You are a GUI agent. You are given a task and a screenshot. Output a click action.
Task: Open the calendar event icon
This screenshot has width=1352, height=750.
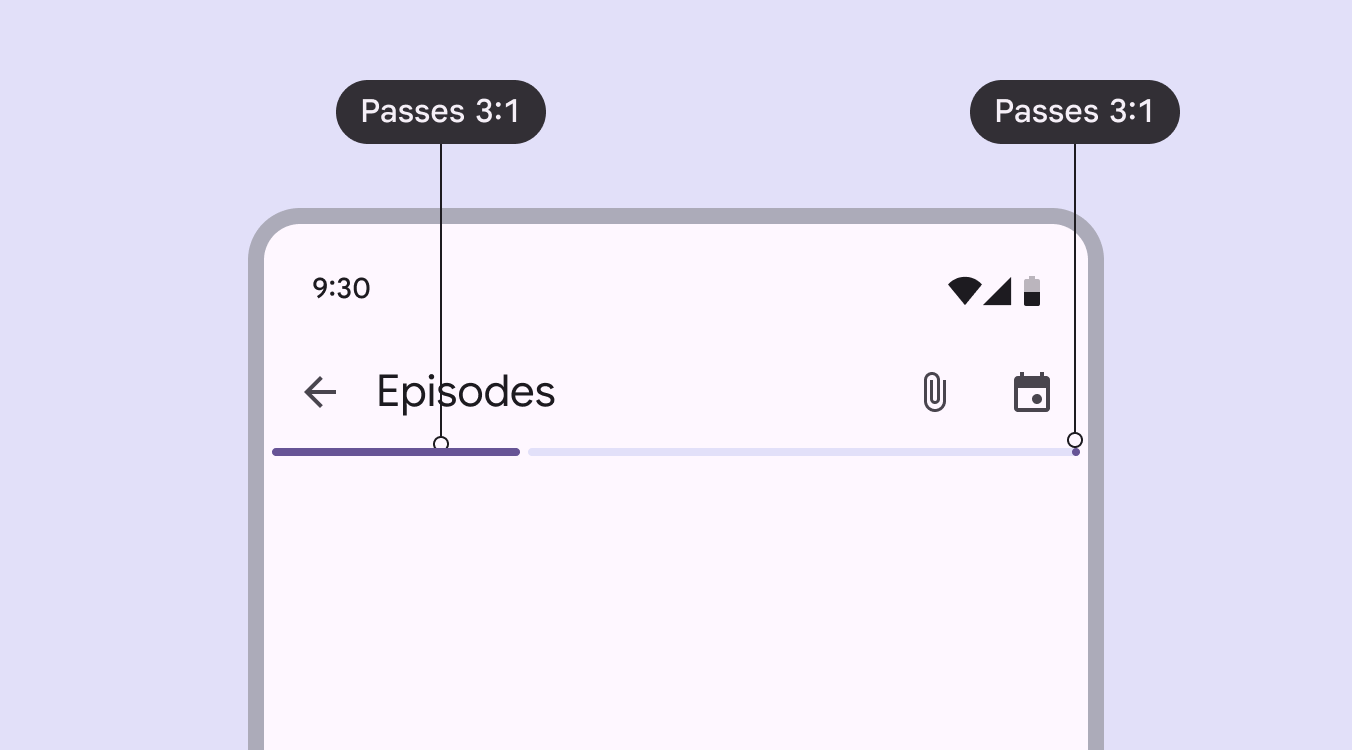1032,392
